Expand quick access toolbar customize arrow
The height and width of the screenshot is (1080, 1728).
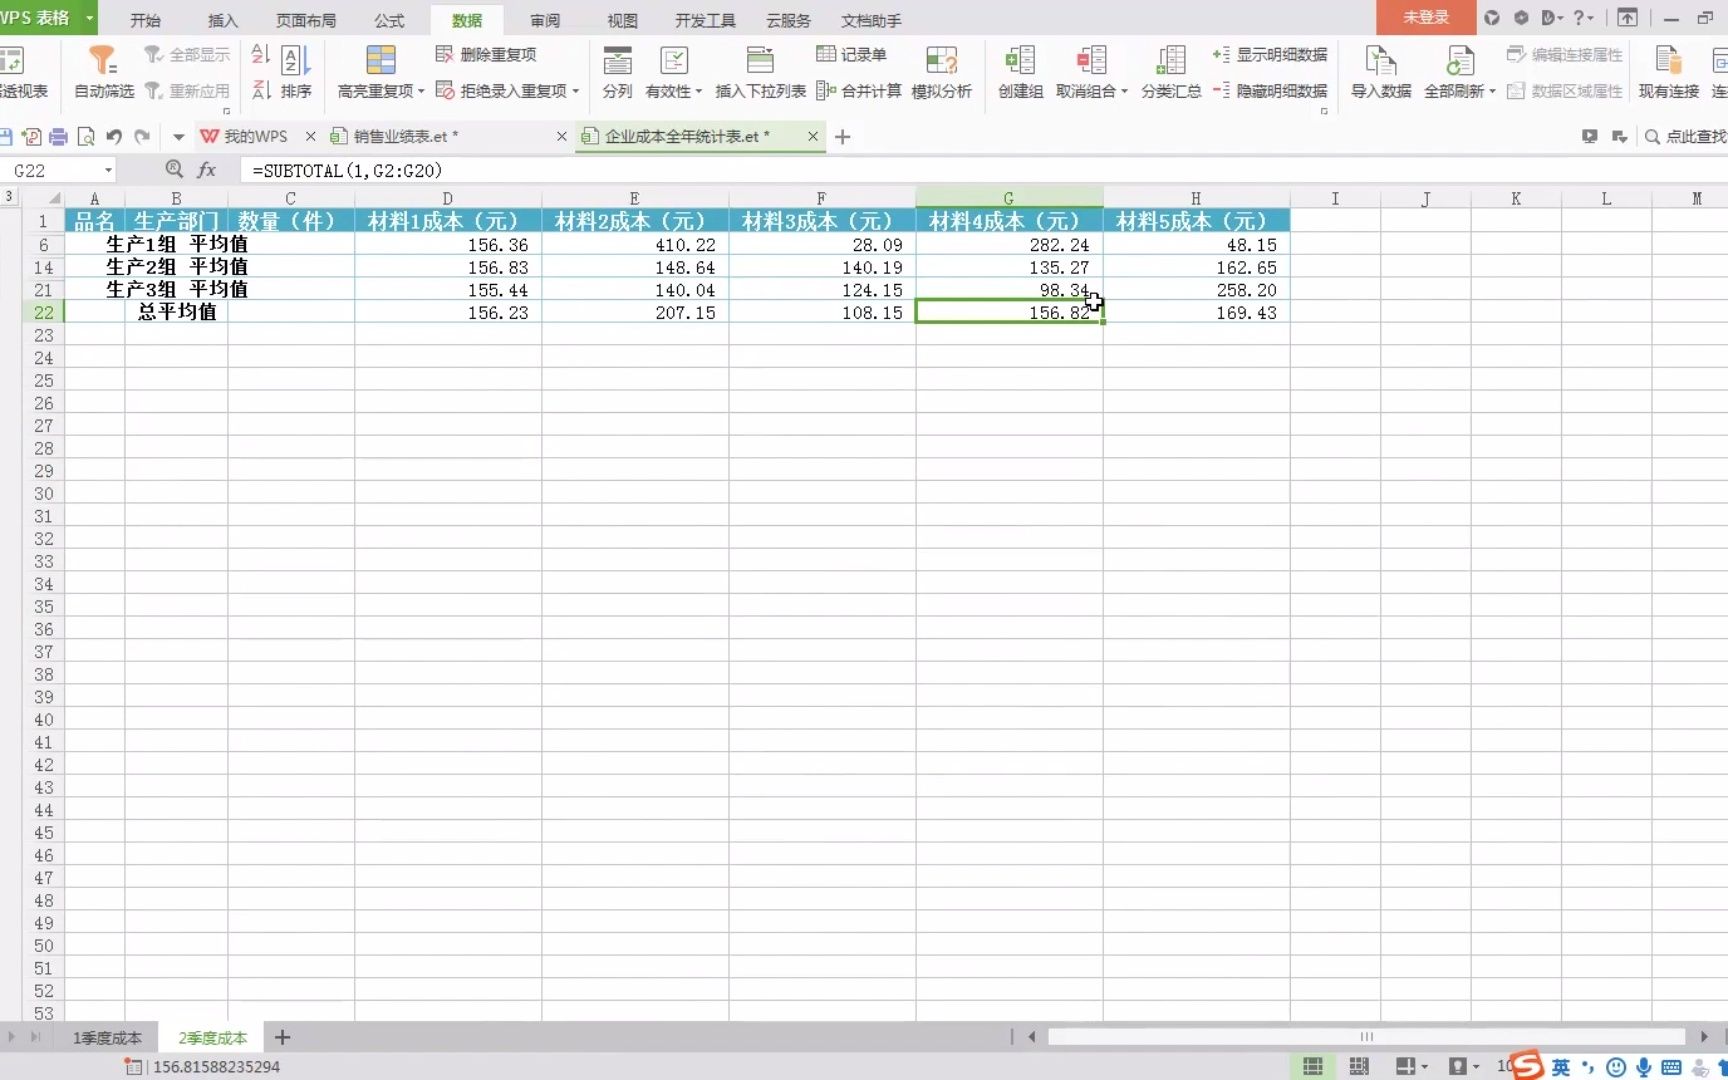pyautogui.click(x=178, y=137)
